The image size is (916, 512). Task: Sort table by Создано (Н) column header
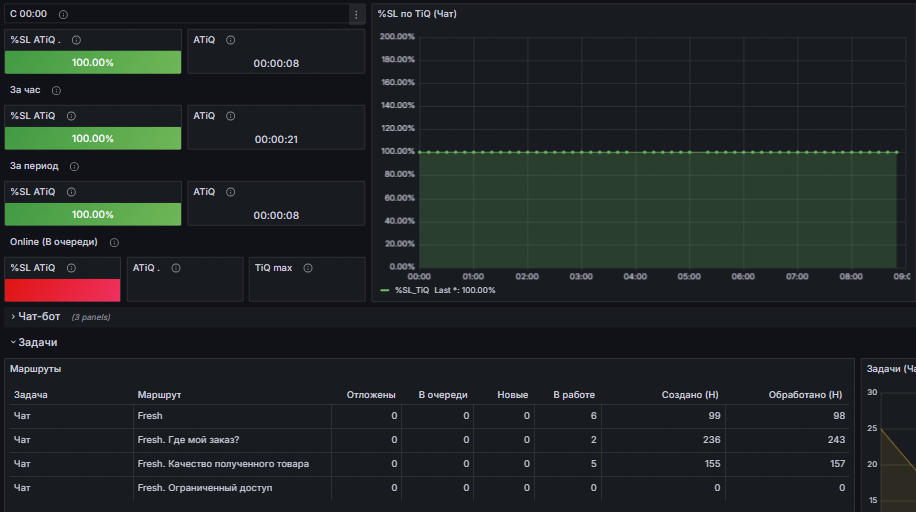point(690,395)
